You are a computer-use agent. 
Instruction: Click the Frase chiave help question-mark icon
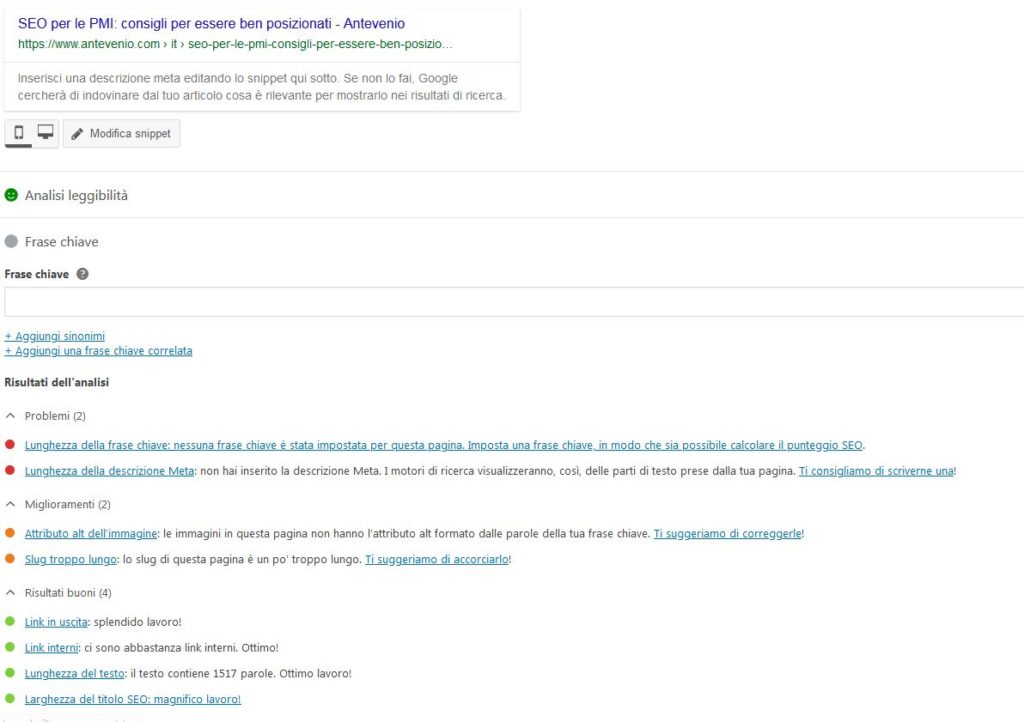pyautogui.click(x=82, y=274)
